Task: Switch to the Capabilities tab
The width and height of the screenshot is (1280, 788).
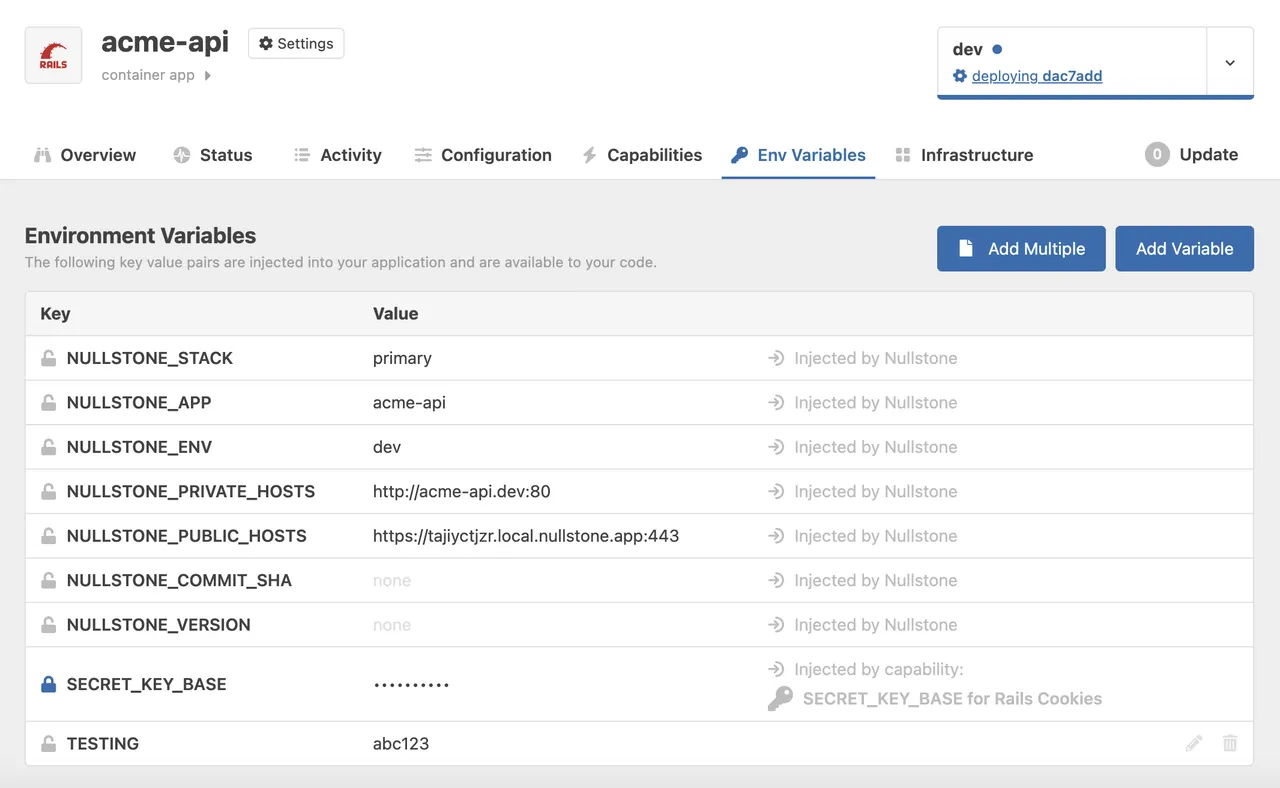Action: click(641, 155)
